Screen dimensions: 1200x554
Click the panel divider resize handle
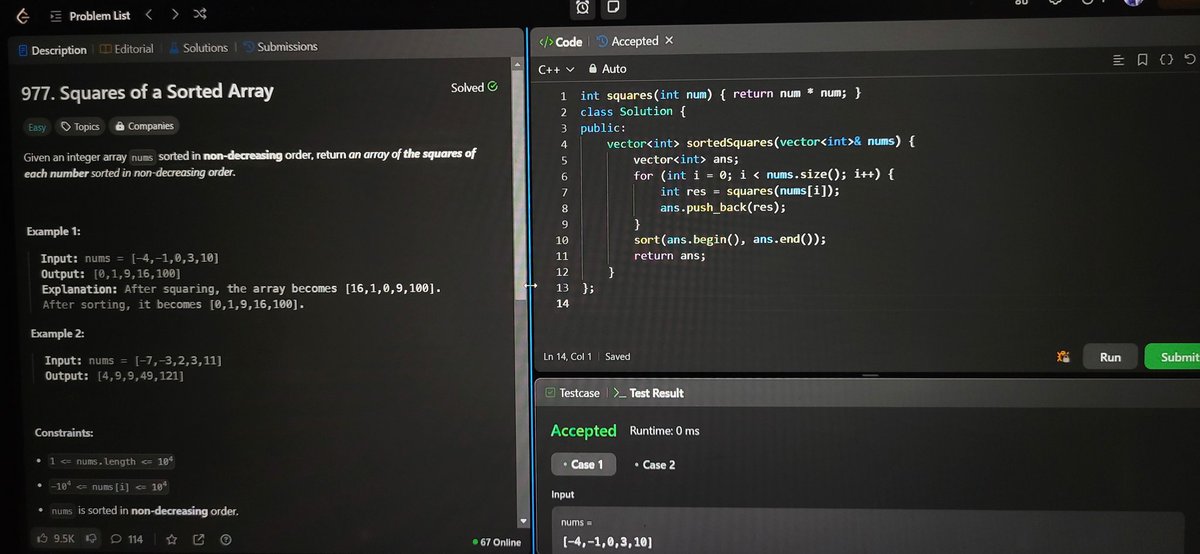coord(529,286)
